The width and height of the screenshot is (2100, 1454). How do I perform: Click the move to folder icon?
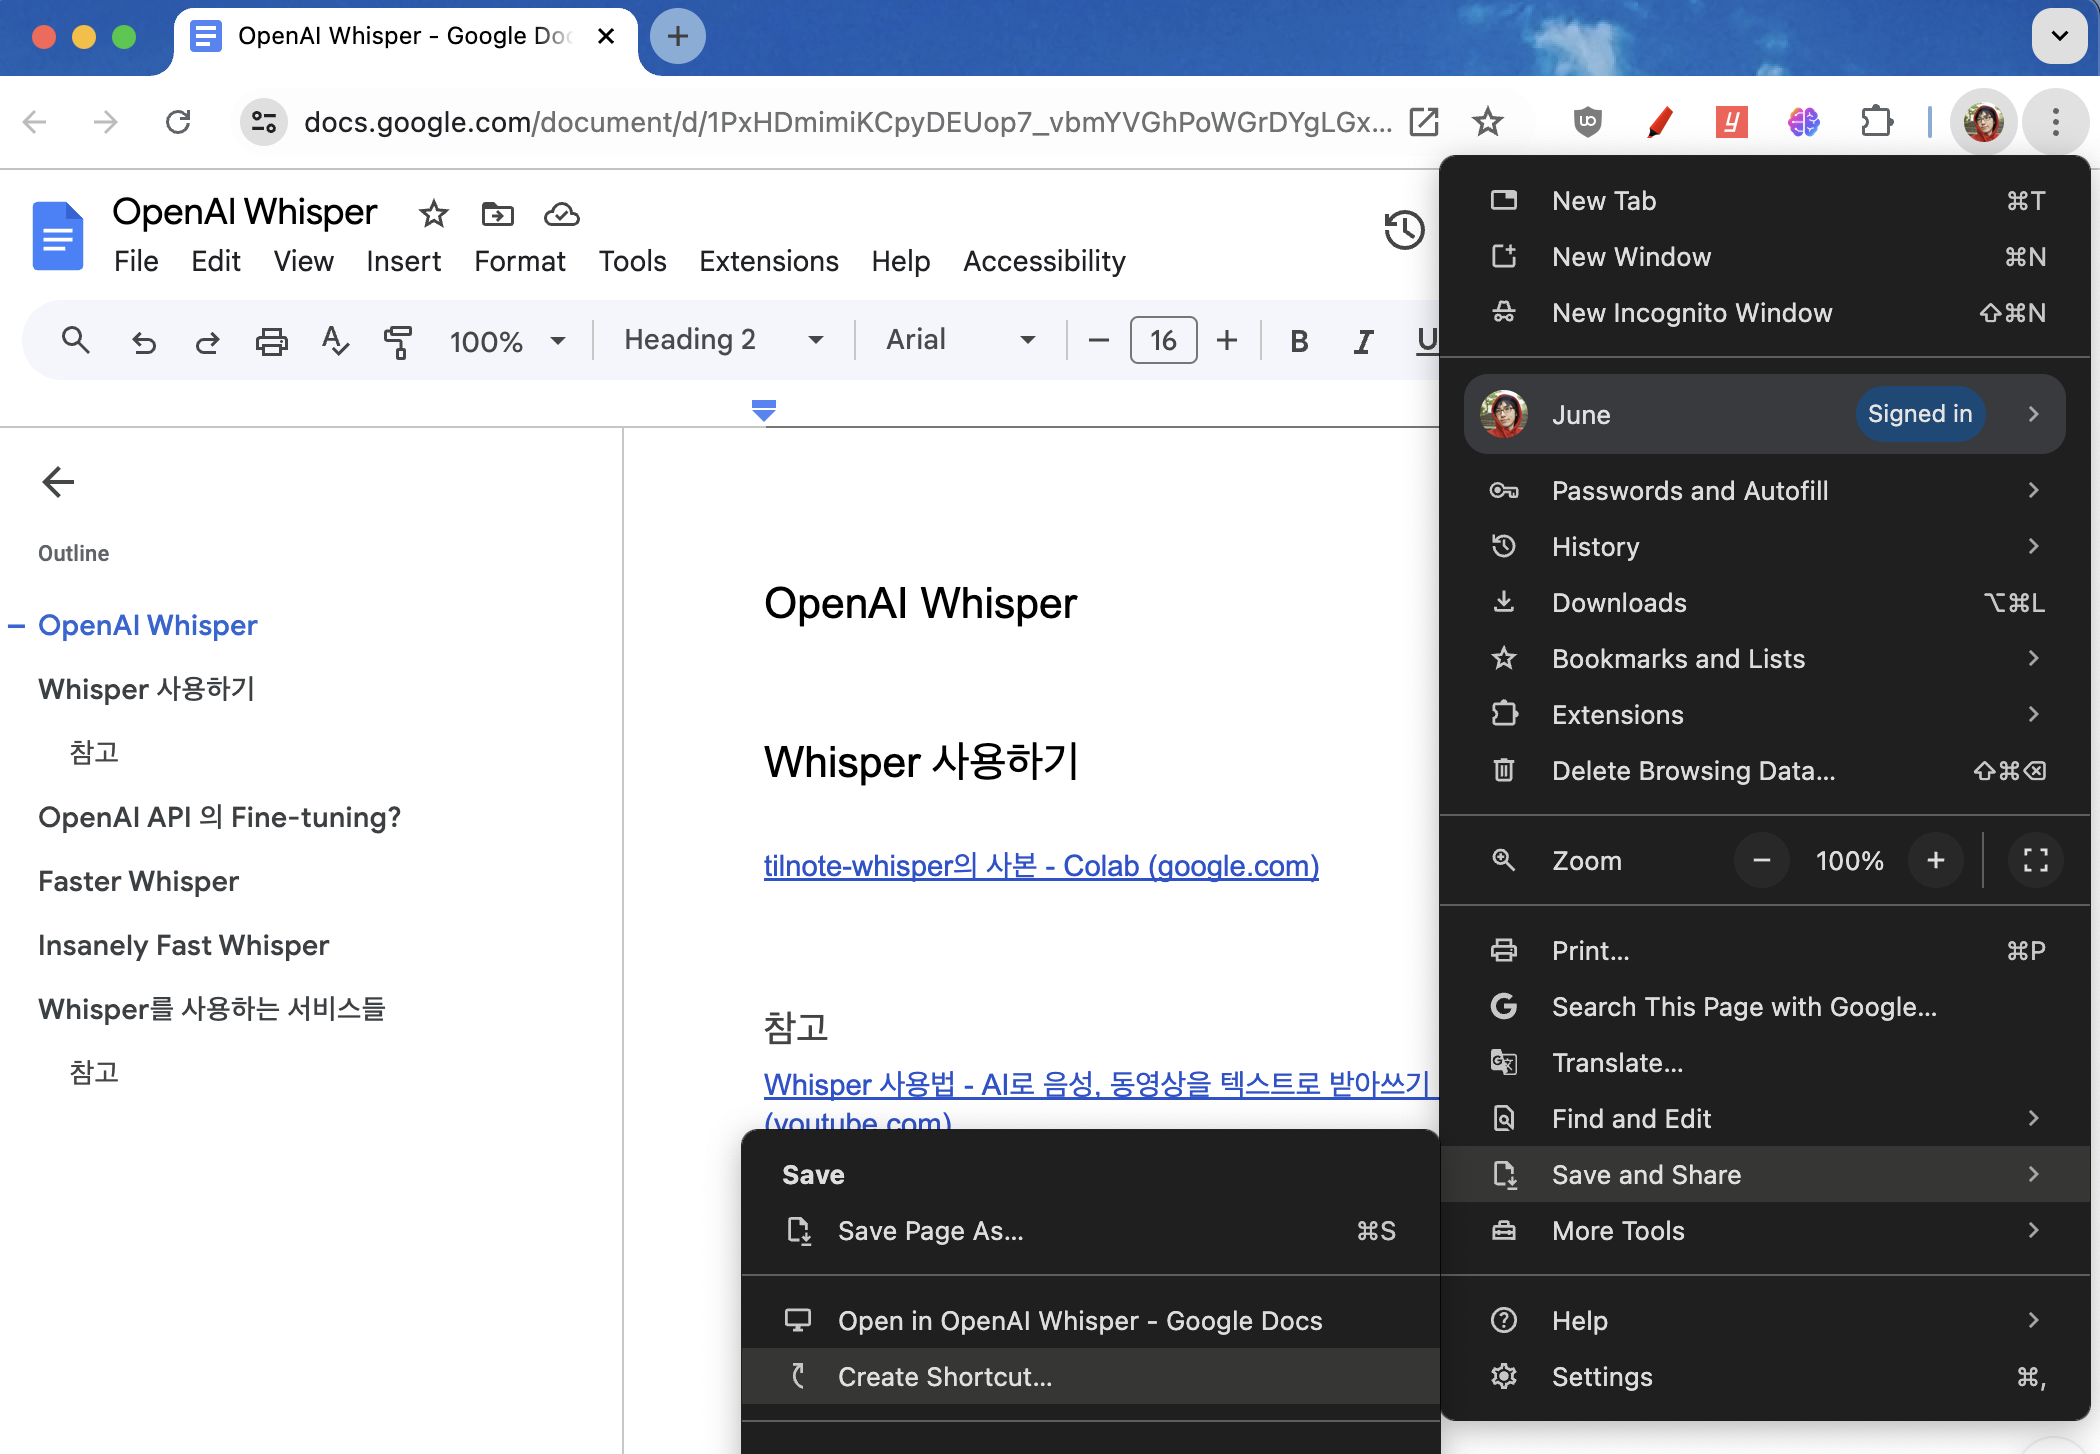(x=497, y=214)
